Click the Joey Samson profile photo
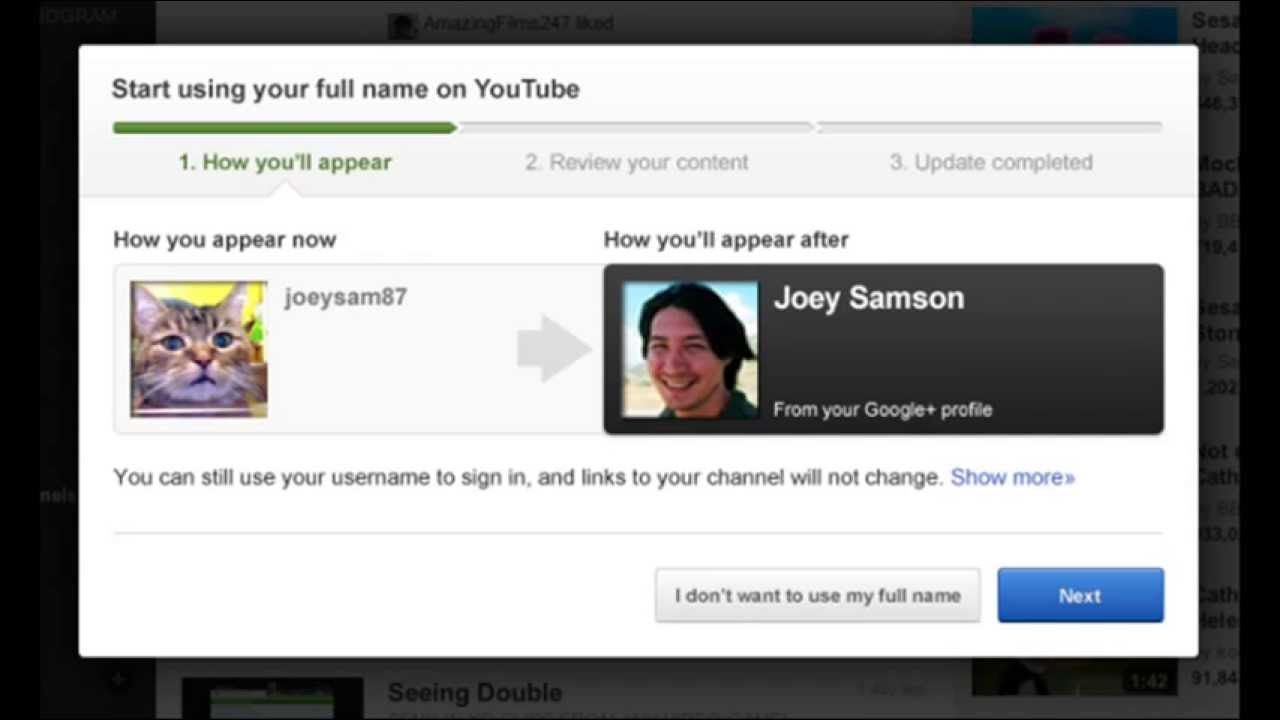This screenshot has height=720, width=1280. tap(690, 348)
